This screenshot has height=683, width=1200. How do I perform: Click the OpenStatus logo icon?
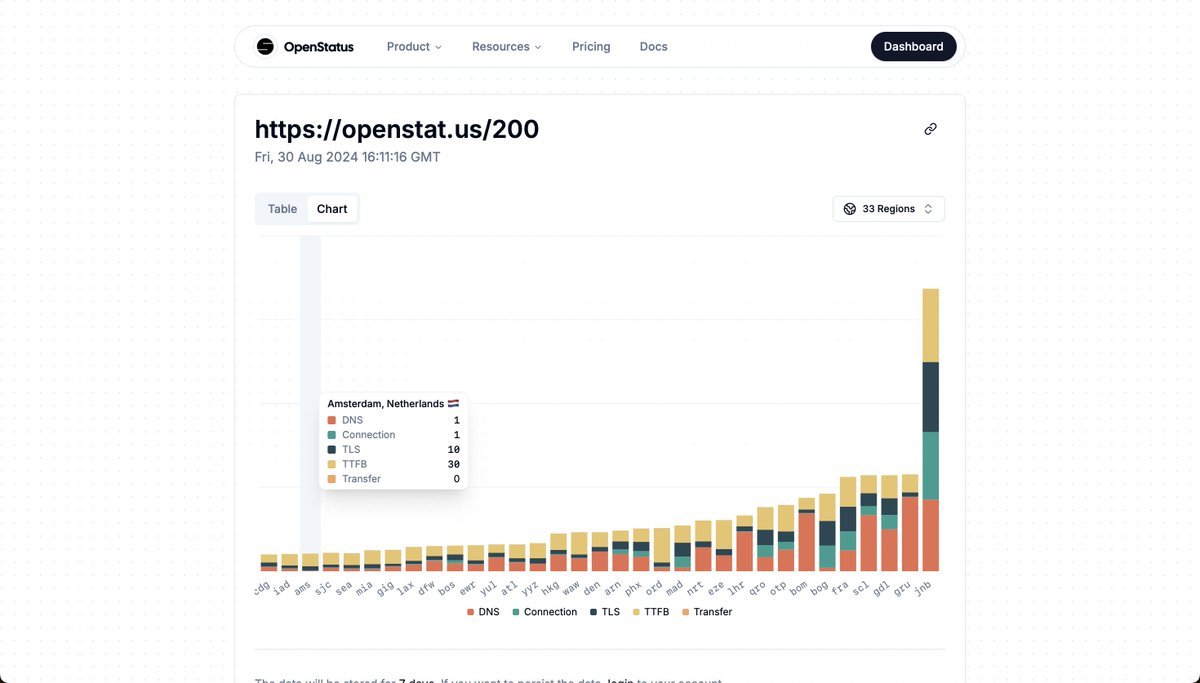click(x=265, y=46)
